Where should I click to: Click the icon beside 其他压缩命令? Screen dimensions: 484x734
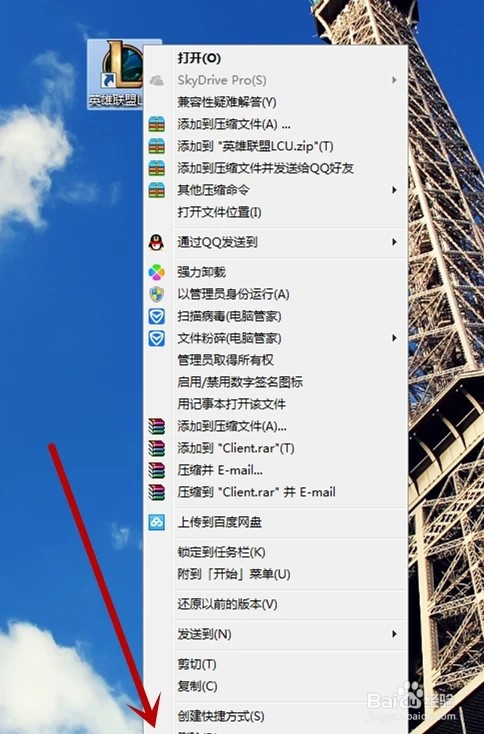(156, 190)
